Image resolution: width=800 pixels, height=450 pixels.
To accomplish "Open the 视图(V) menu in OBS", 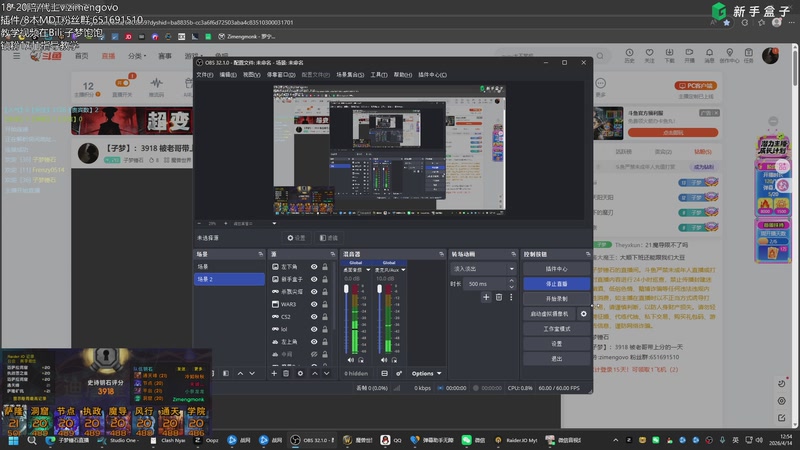I will 252,75.
